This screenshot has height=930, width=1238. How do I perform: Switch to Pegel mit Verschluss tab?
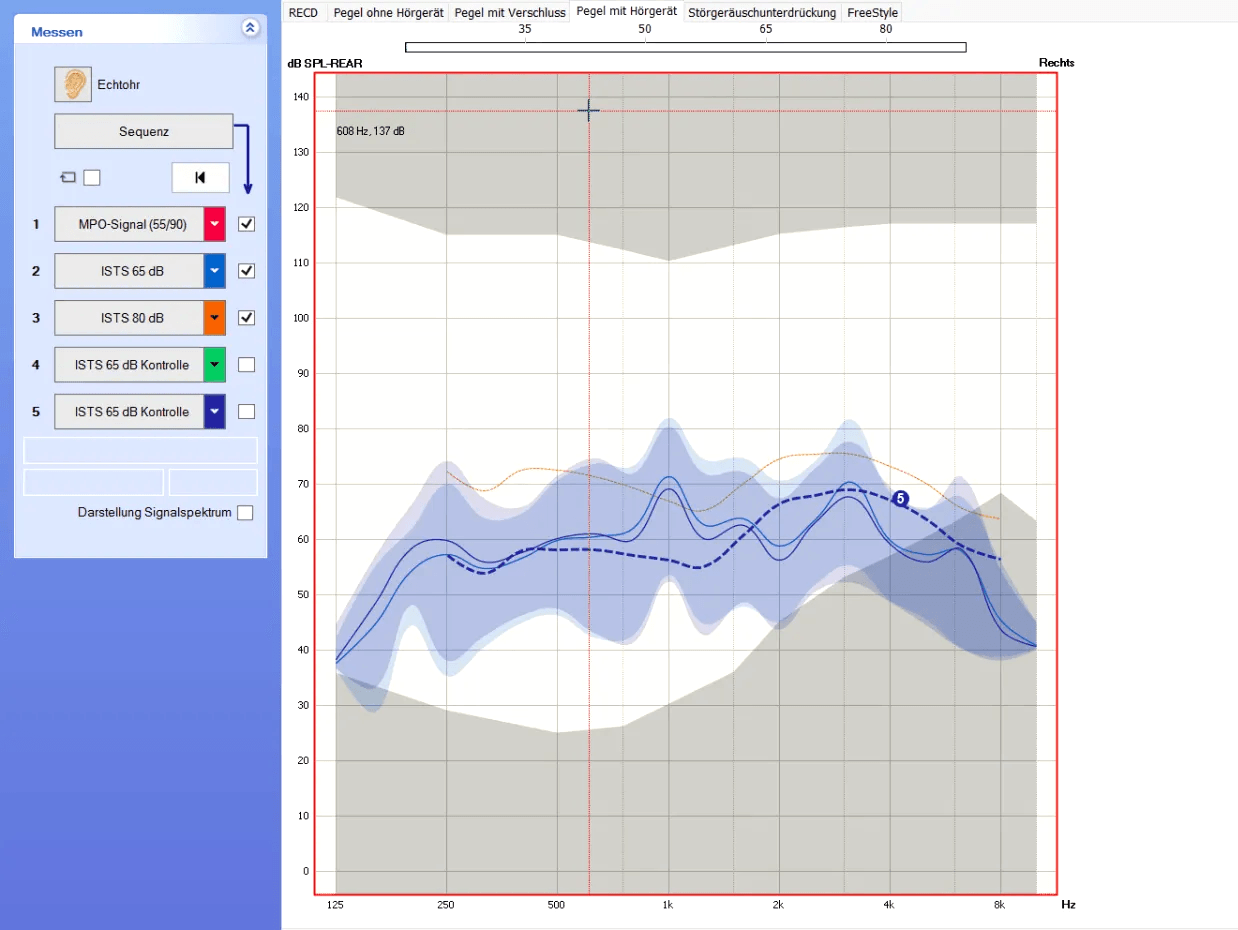point(510,12)
